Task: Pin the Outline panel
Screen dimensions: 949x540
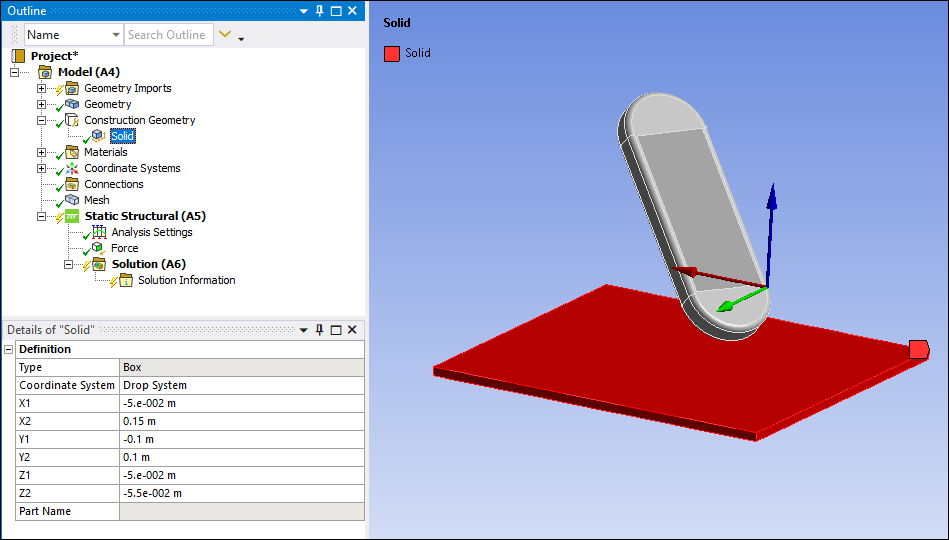Action: coord(320,11)
